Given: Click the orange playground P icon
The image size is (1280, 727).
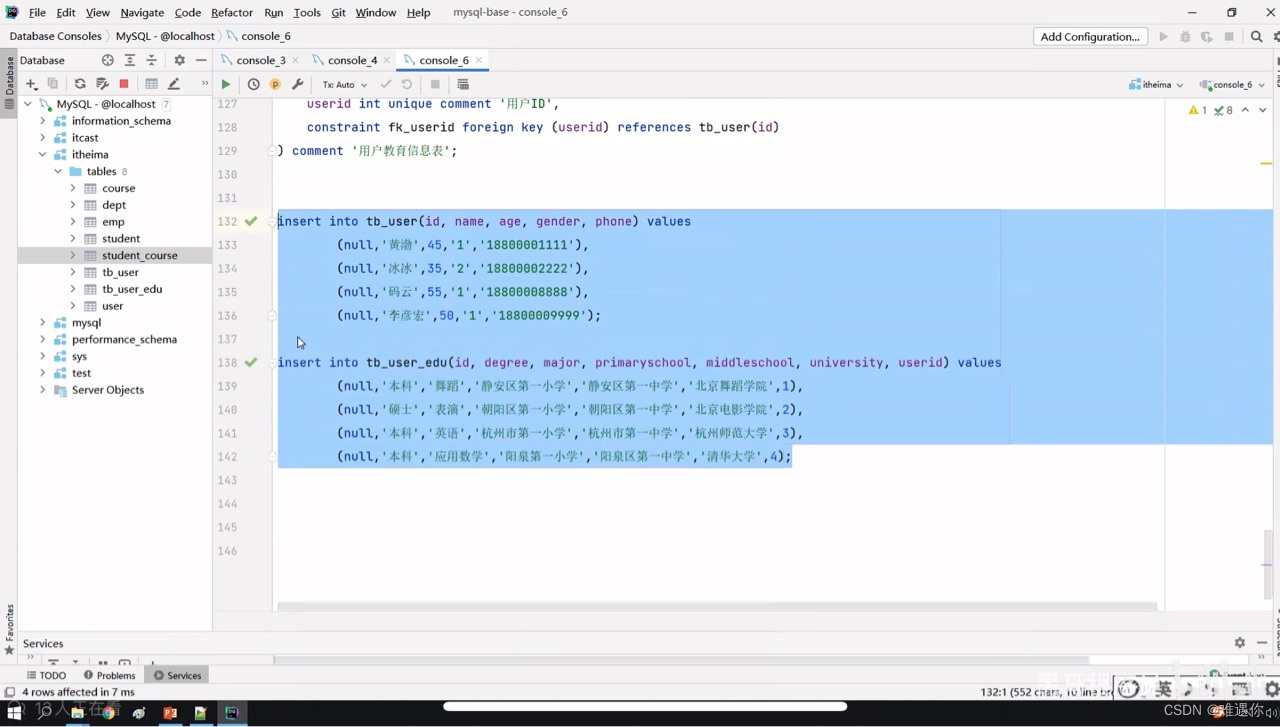Looking at the screenshot, I should tap(275, 85).
